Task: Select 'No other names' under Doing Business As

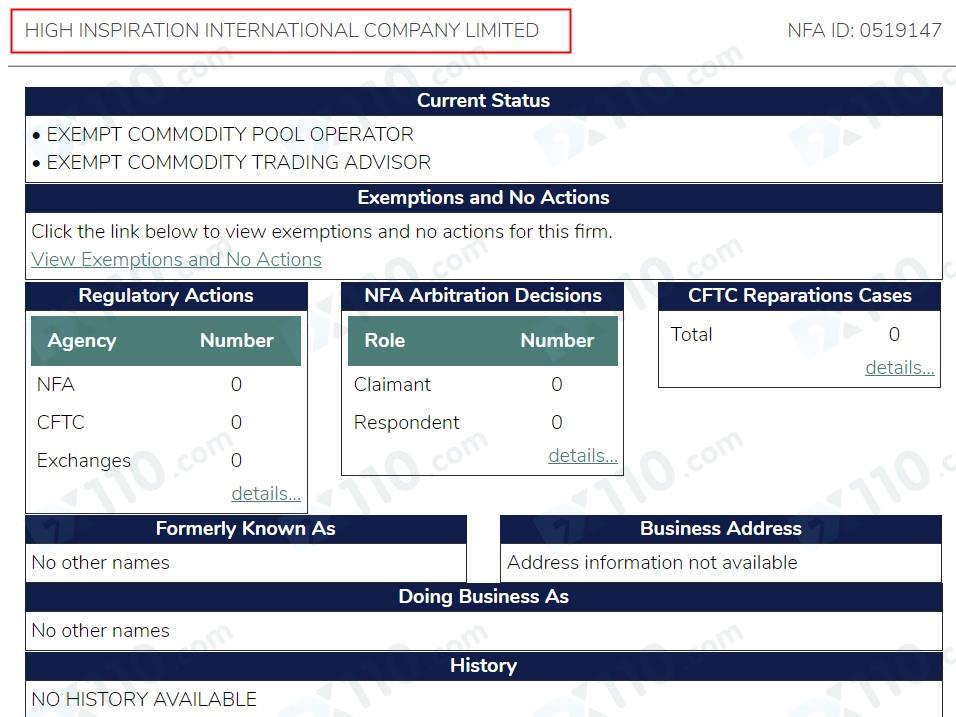Action: click(x=101, y=630)
